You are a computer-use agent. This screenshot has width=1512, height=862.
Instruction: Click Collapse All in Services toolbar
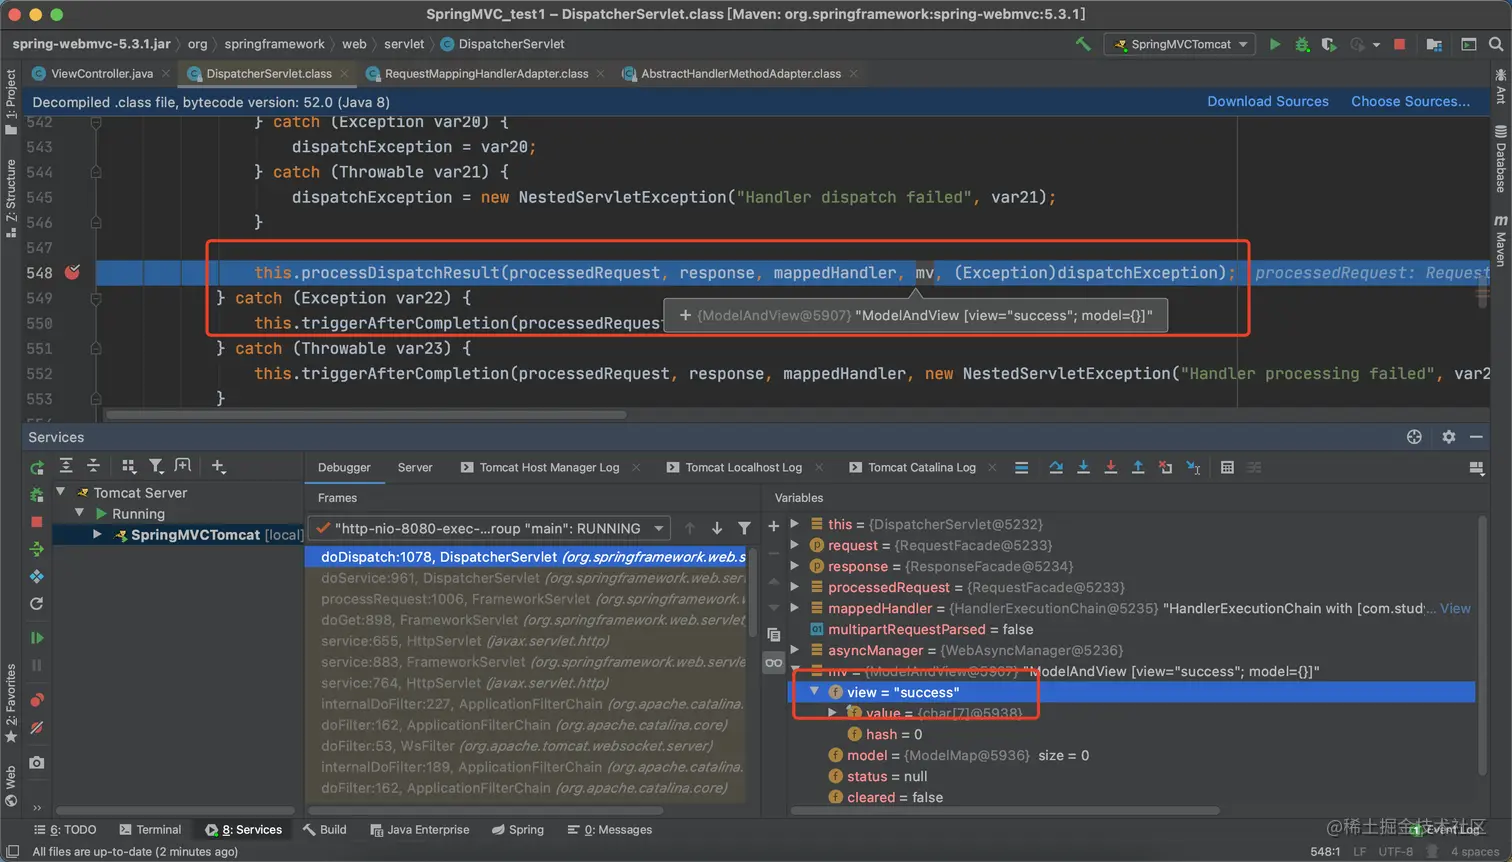(x=93, y=465)
